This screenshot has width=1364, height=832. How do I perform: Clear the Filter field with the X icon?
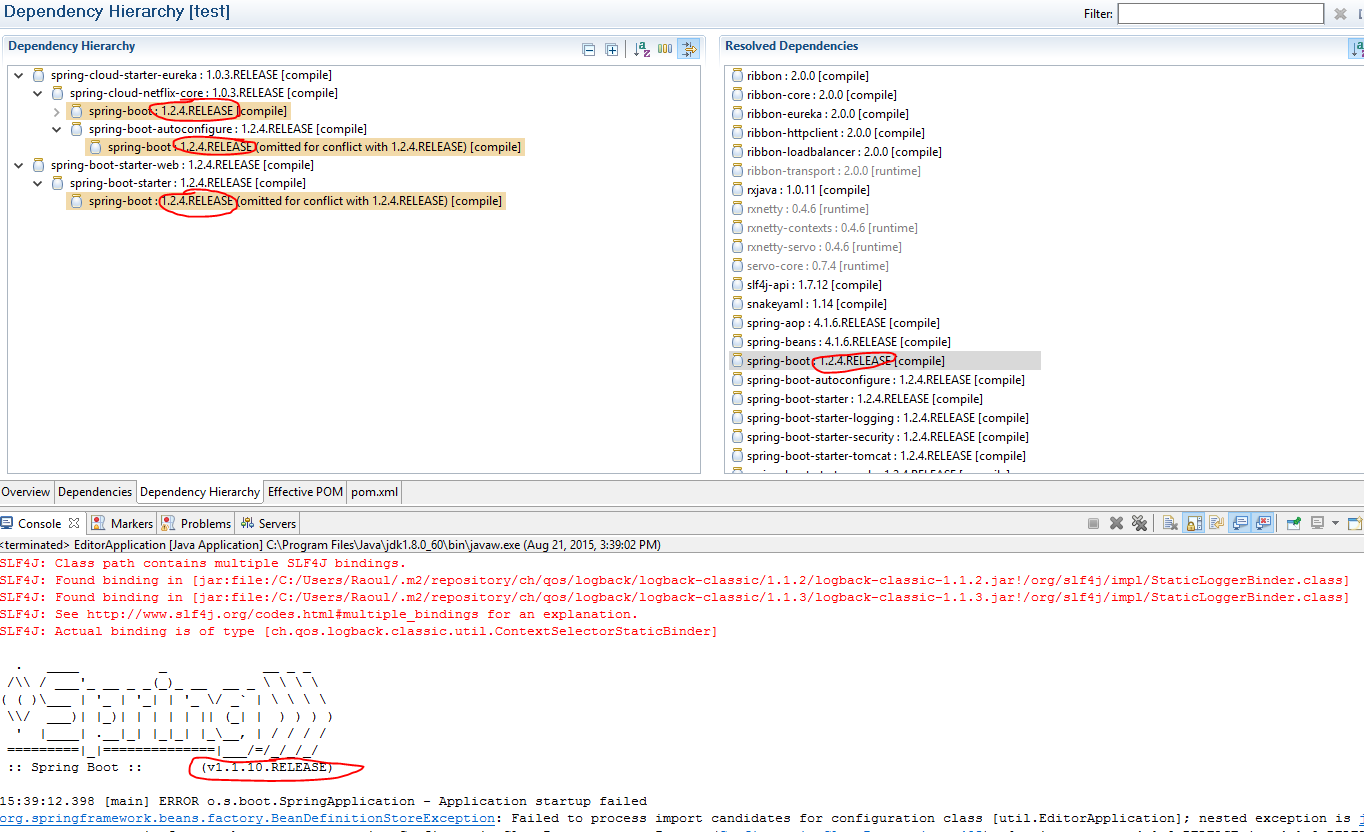click(1341, 14)
